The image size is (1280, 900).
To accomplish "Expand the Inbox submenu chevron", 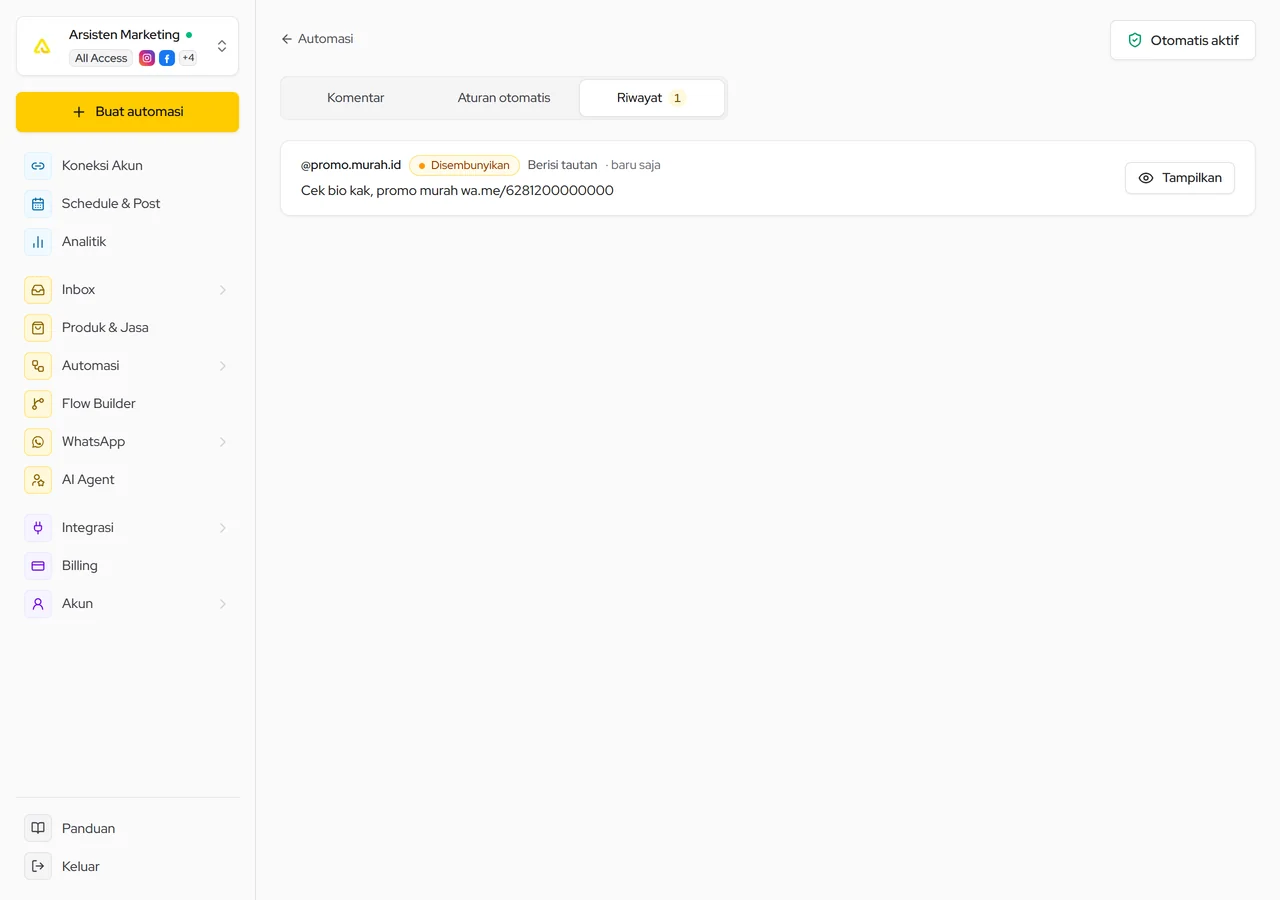I will [x=223, y=290].
